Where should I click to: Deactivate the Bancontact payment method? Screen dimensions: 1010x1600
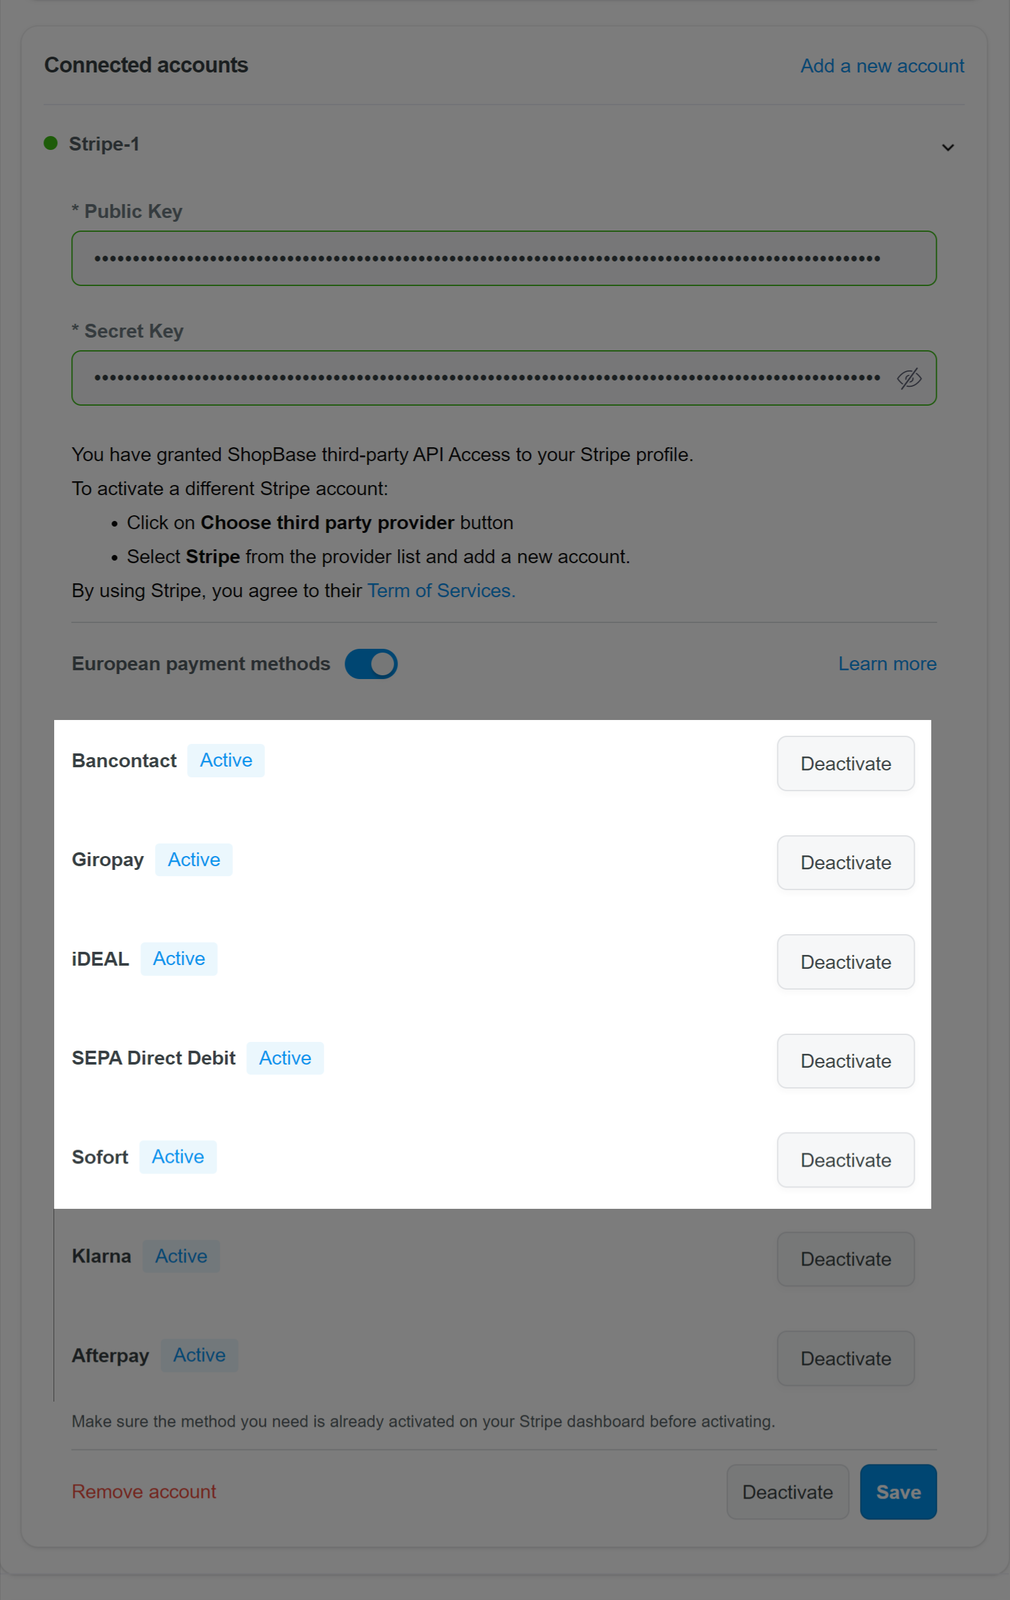click(x=846, y=764)
